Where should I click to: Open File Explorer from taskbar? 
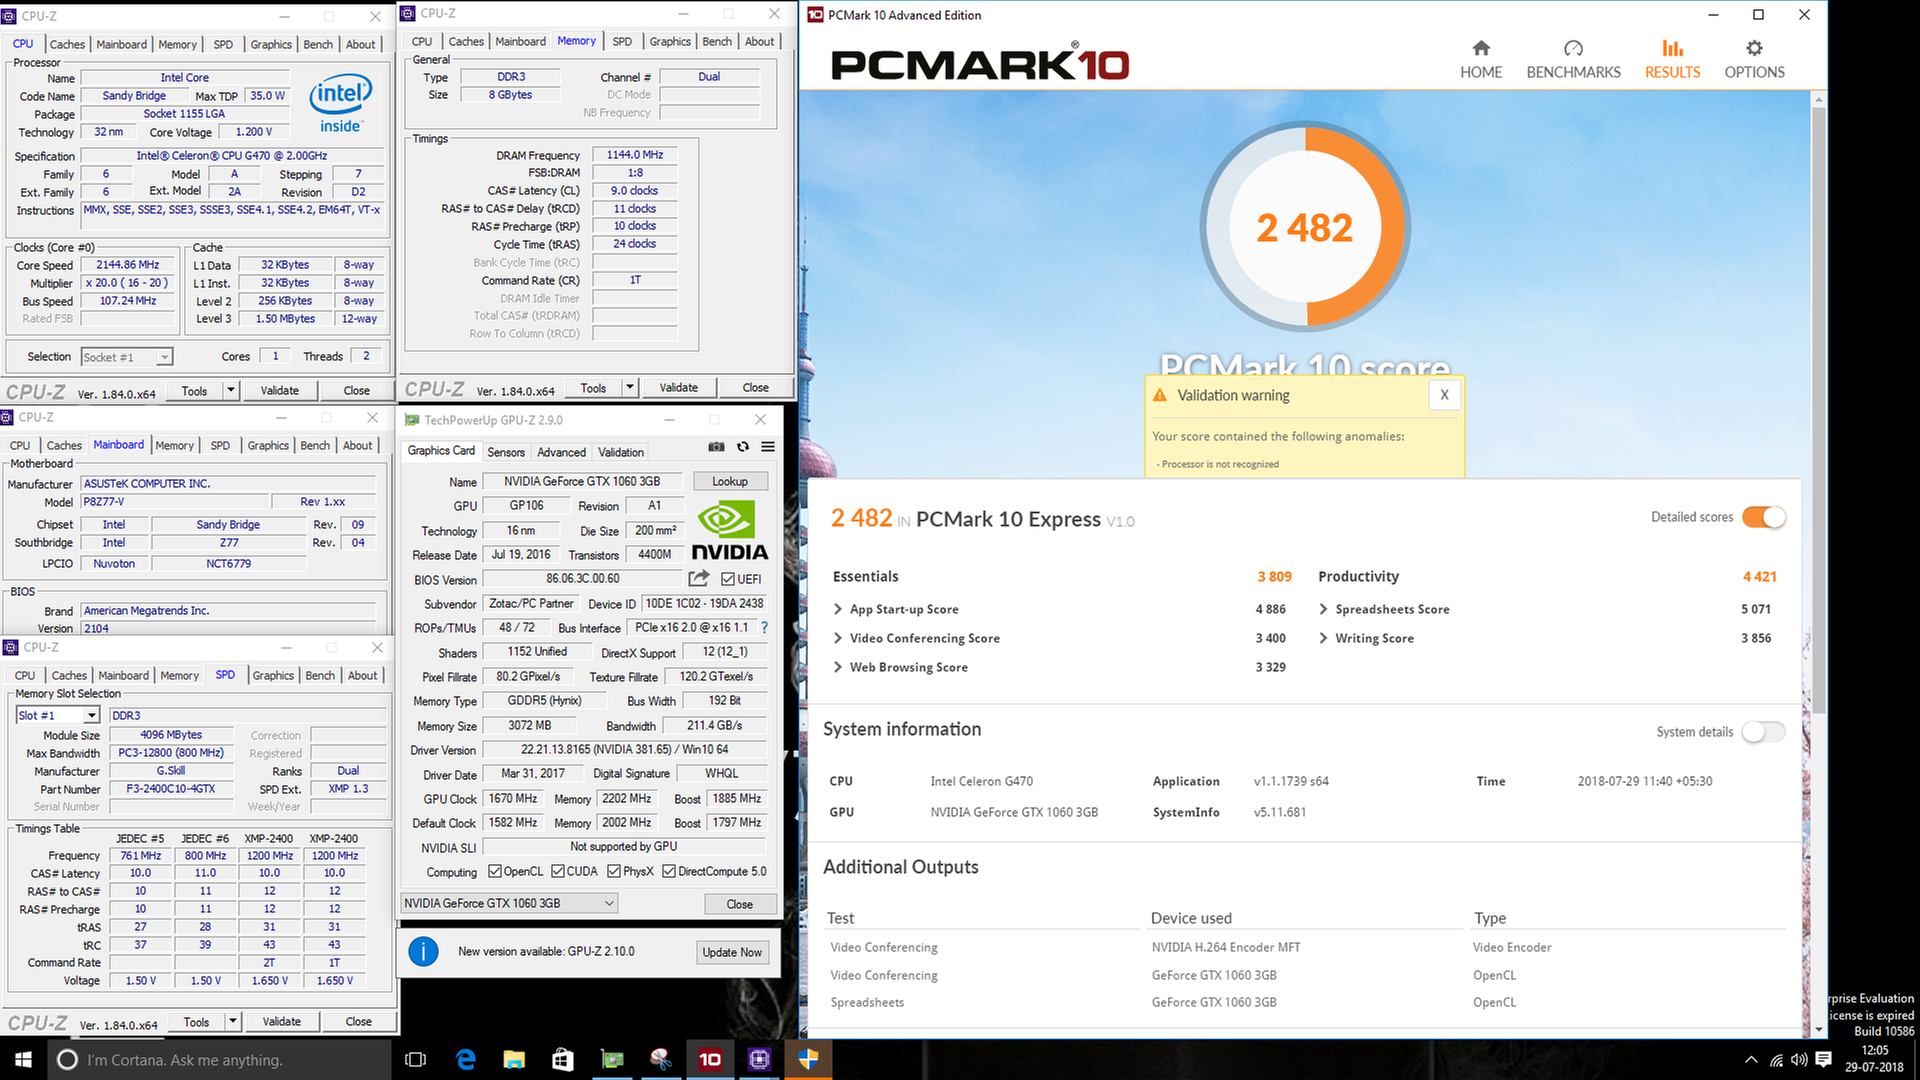pyautogui.click(x=514, y=1059)
